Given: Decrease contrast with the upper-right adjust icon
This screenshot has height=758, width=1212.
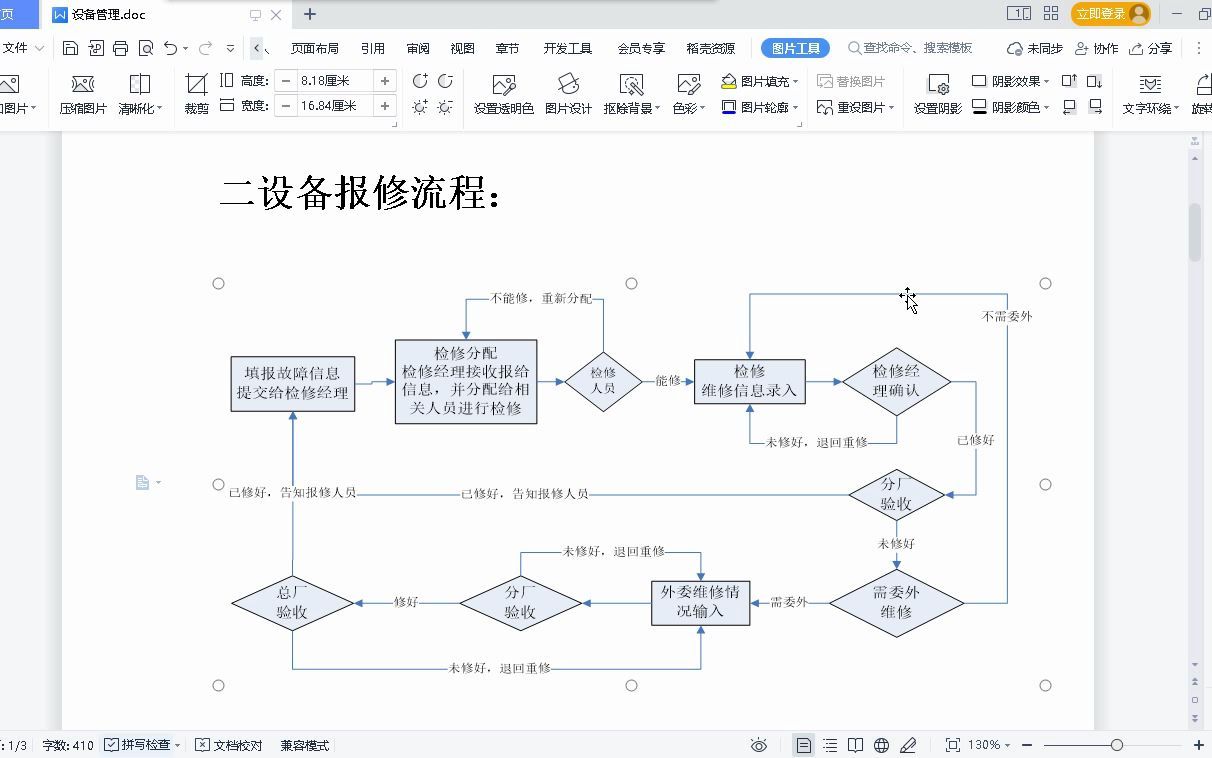Looking at the screenshot, I should [x=445, y=81].
